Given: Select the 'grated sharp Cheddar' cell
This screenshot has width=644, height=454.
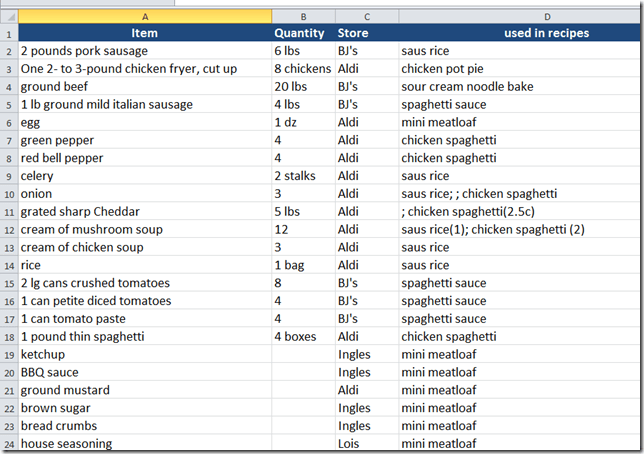Looking at the screenshot, I should click(145, 211).
